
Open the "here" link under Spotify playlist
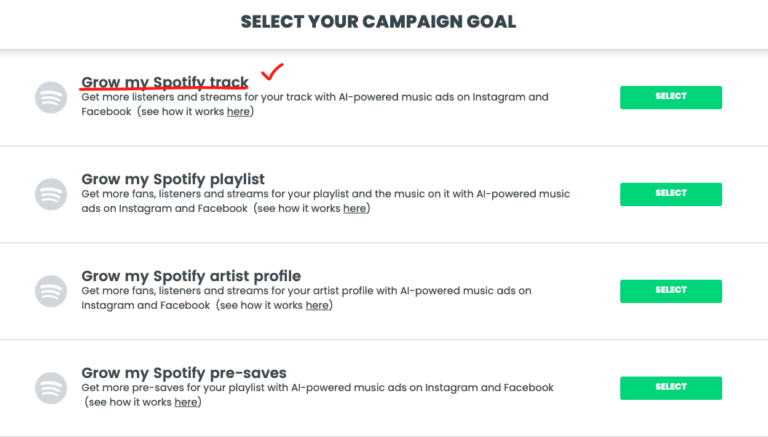point(354,209)
